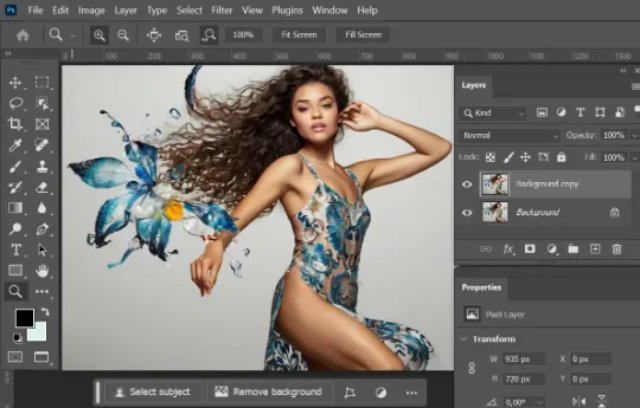The image size is (640, 408).
Task: Click the foreground black color swatch
Action: pyautogui.click(x=24, y=317)
